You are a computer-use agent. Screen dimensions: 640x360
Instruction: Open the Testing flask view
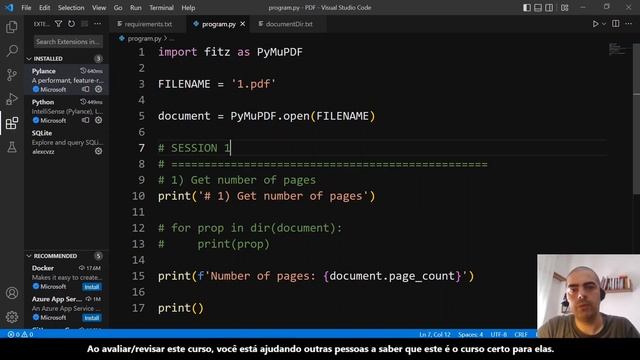tap(12, 147)
